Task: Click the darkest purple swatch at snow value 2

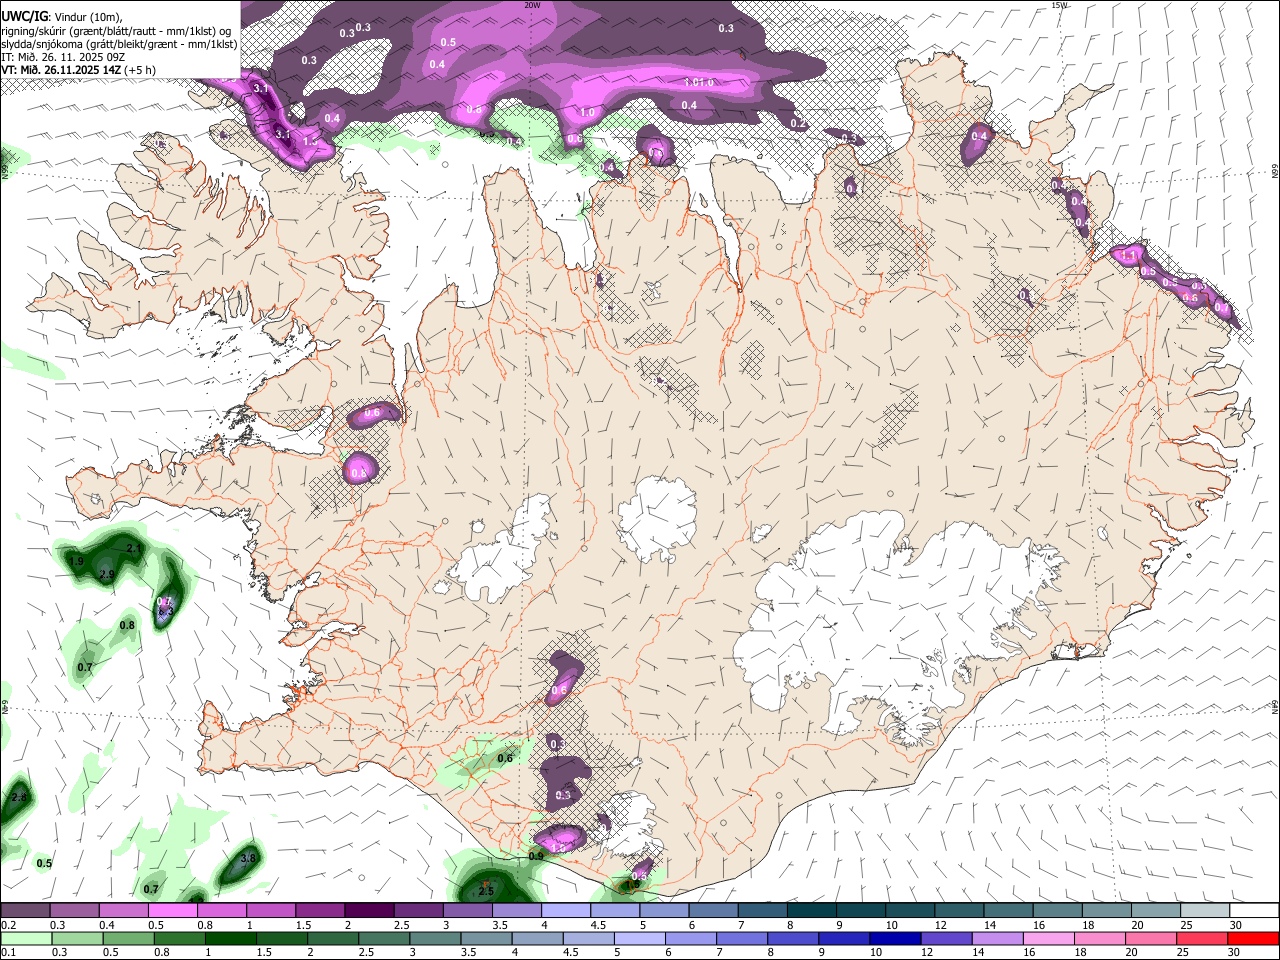Action: 368,911
